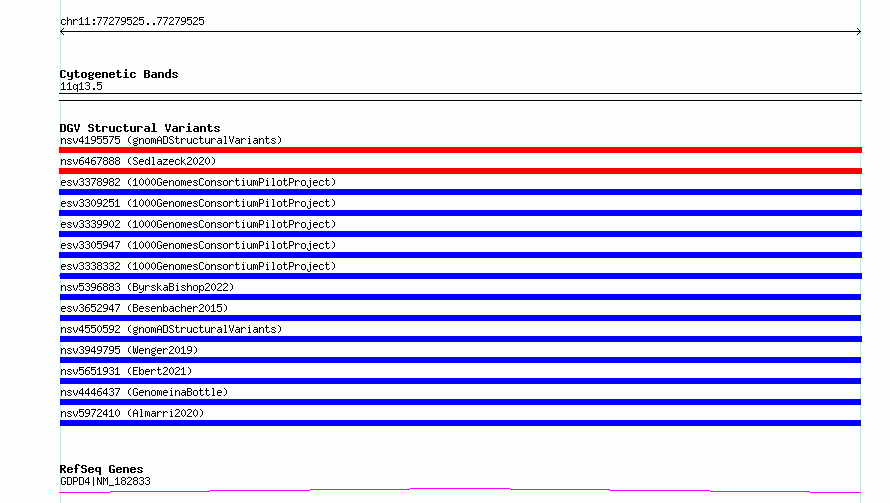Click blue bar under nsv4446437
890x503 pixels.
[460, 402]
